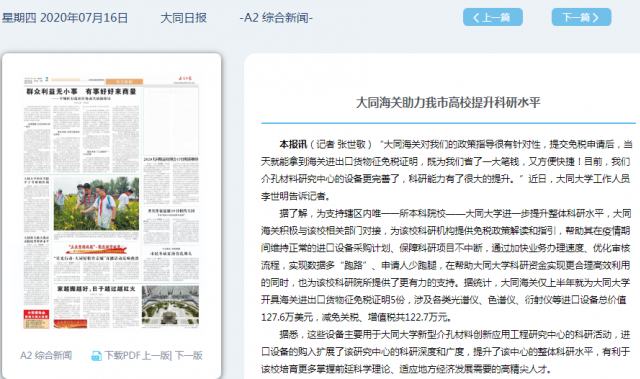640x379 pixels.
Task: Open article 家越搬越好,日子越过越红火 on the thumbnail
Action: [x=96, y=289]
